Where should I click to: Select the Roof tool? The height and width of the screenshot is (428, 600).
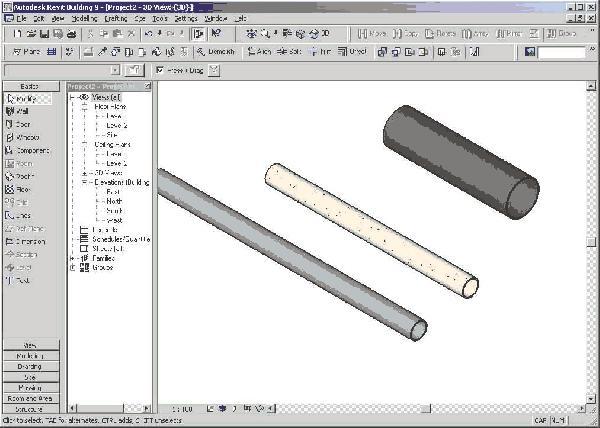pos(20,176)
